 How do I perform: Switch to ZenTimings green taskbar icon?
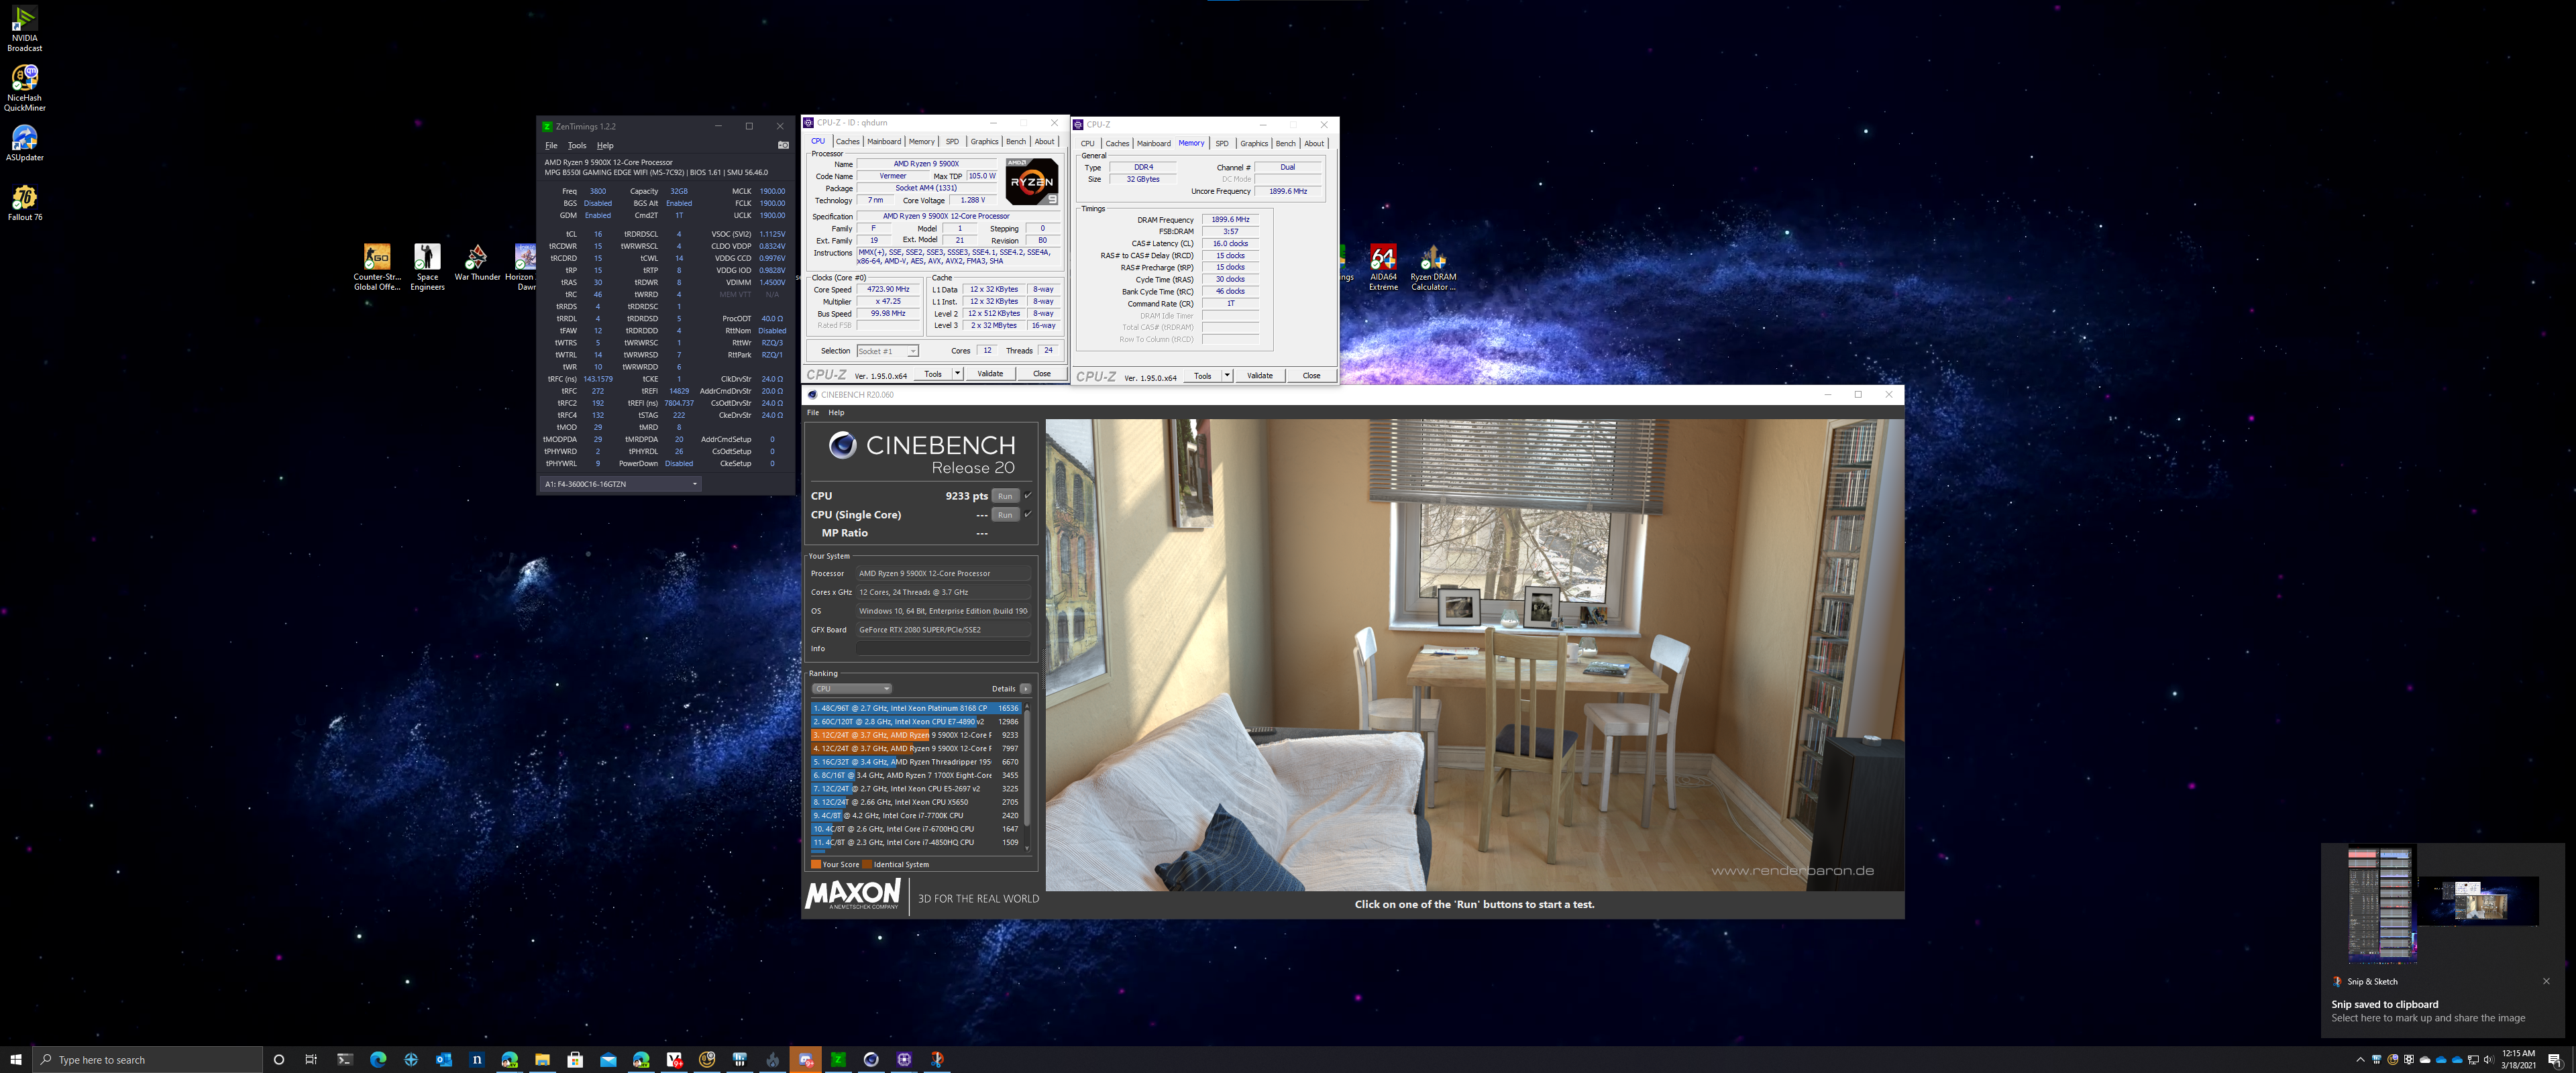(x=838, y=1059)
